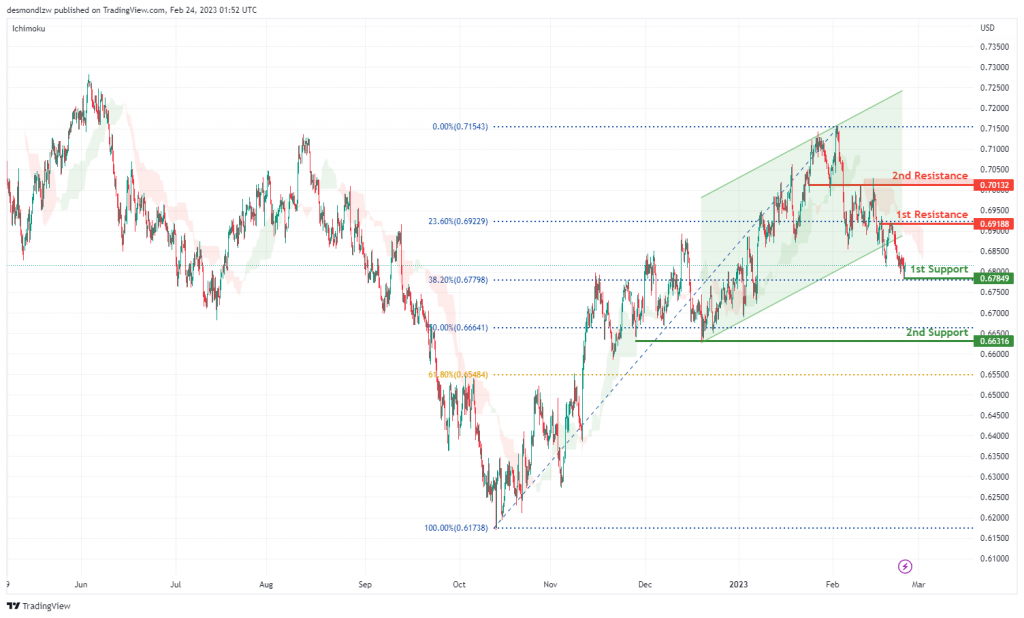Select the 0.67849 green price tag
Screen dimensions: 1024x618
click(x=994, y=278)
